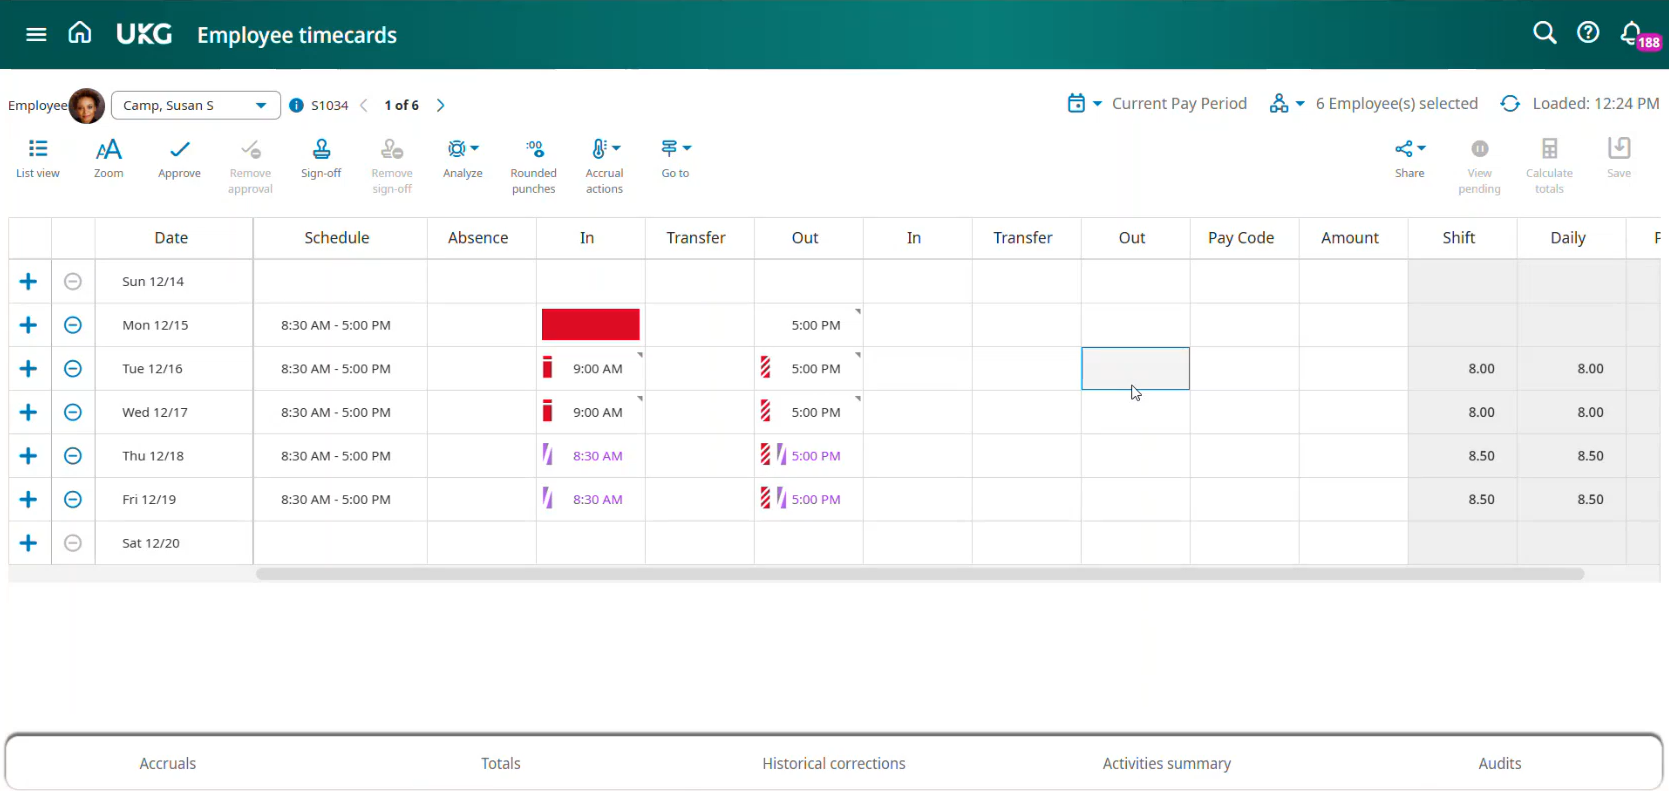
Task: Click the horizontal scrollbar under the timecard grid
Action: [x=920, y=574]
